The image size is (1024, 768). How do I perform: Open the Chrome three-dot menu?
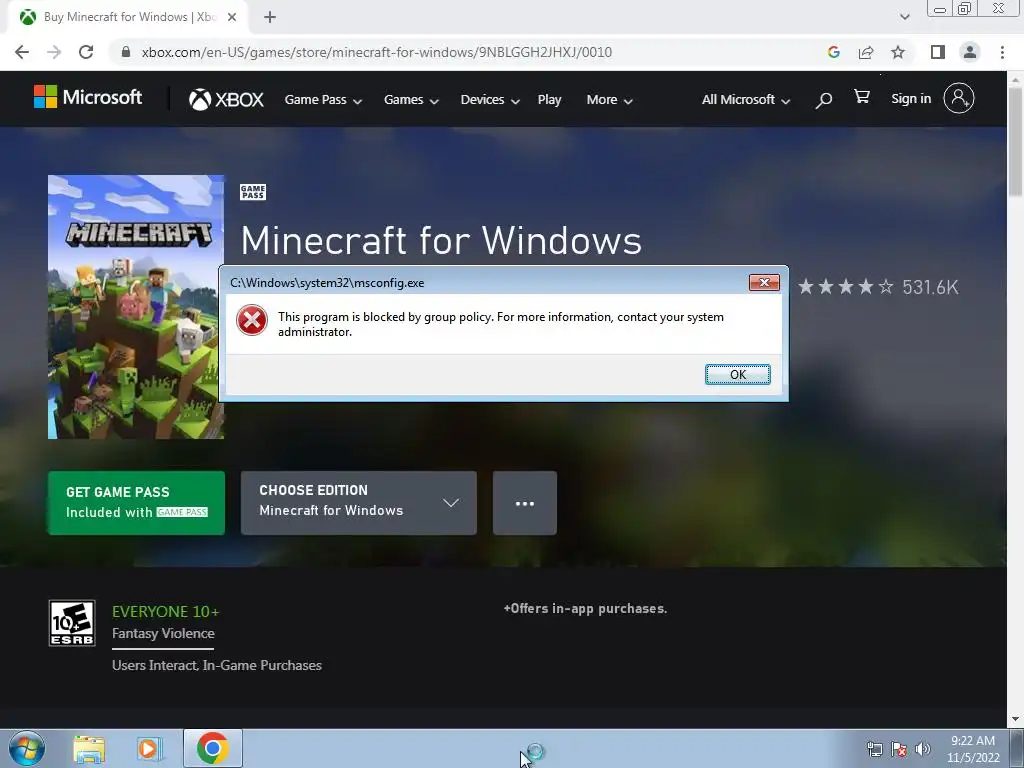1002,52
